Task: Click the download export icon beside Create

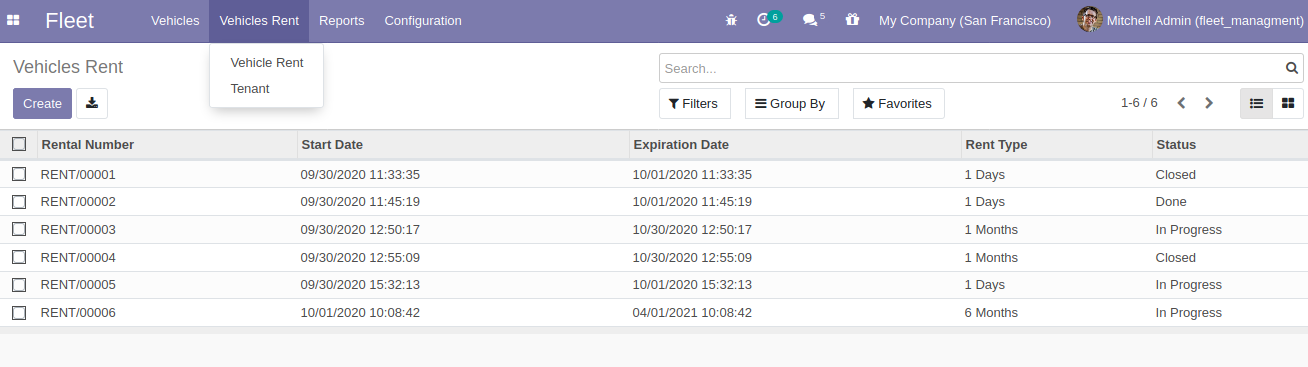Action: point(92,103)
